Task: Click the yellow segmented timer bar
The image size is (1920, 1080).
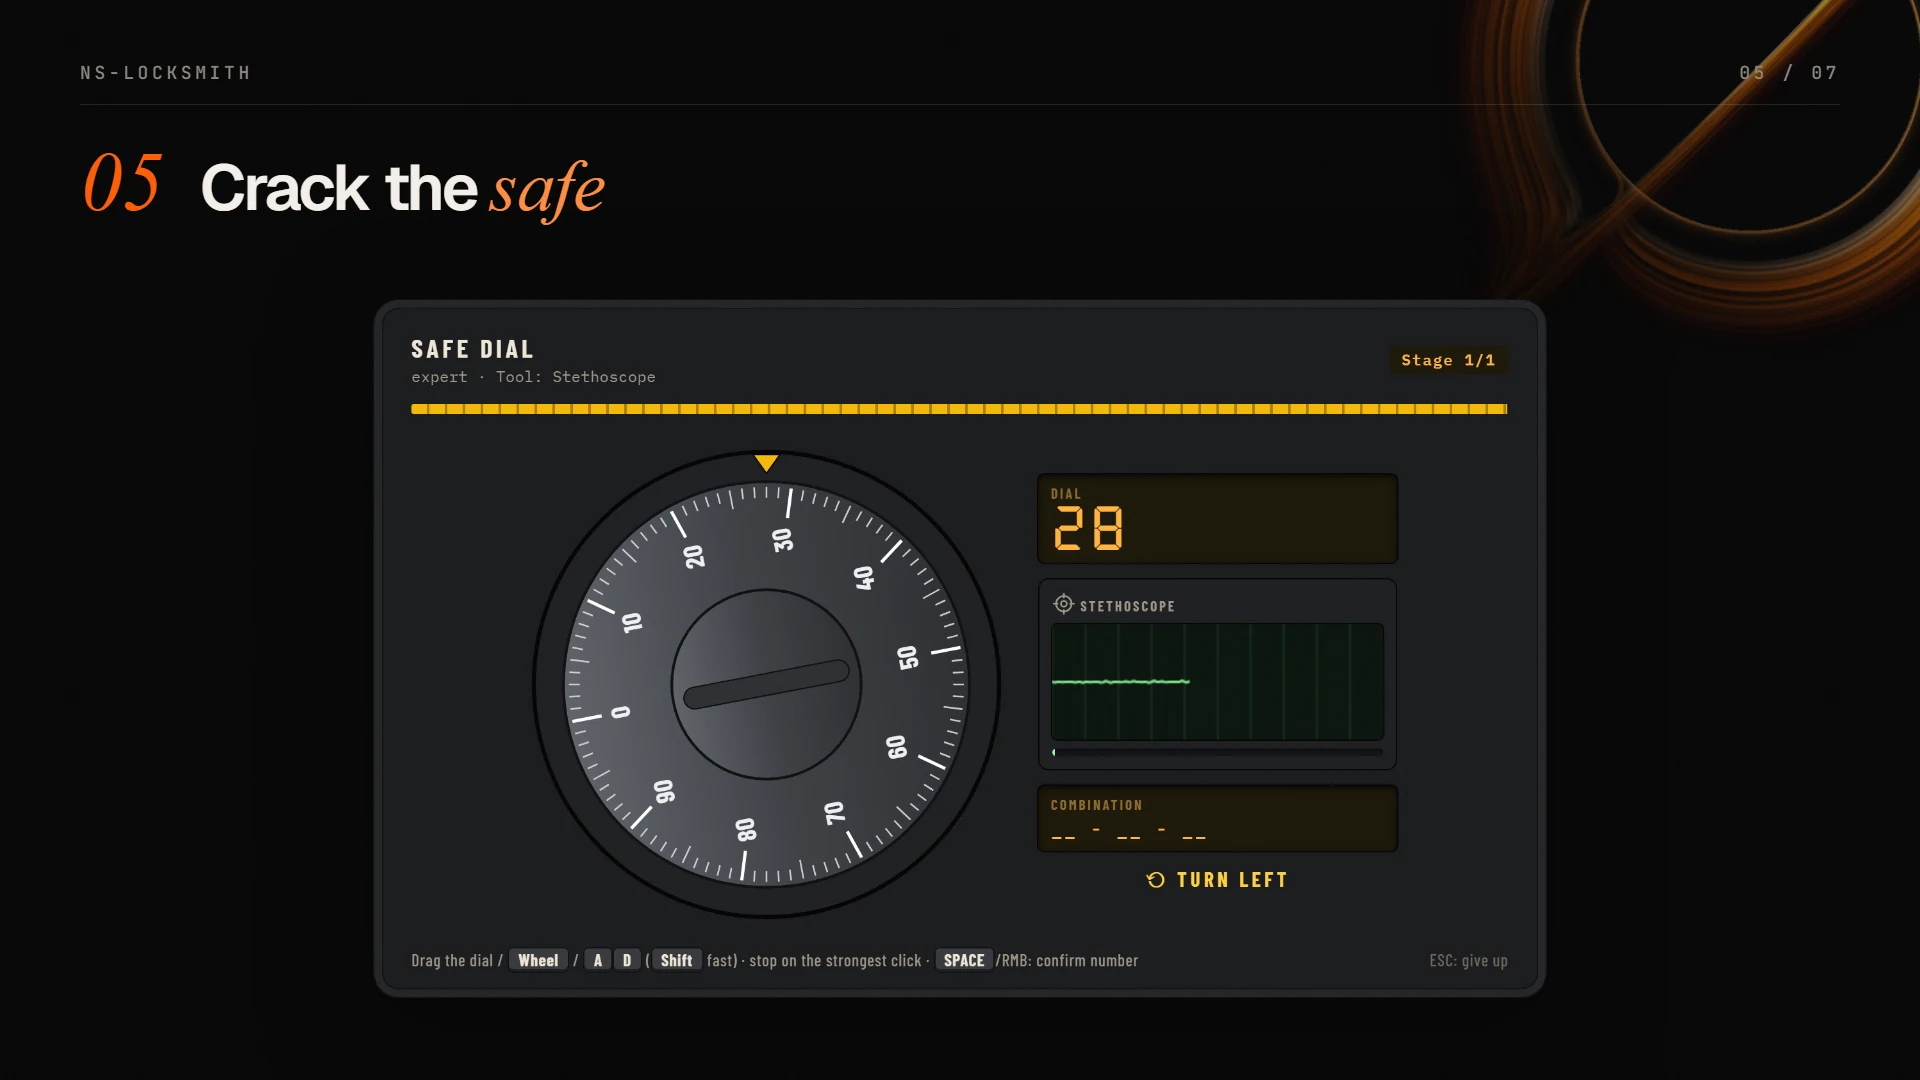Action: 959,409
